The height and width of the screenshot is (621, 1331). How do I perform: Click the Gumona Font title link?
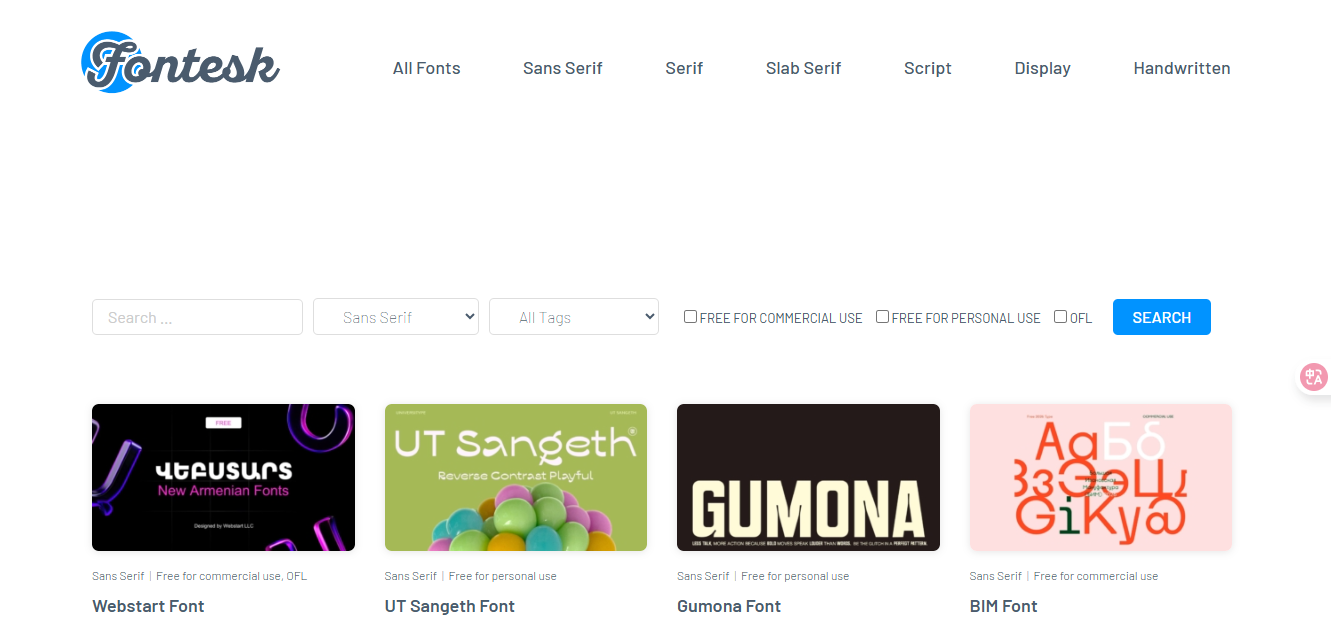[x=729, y=606]
